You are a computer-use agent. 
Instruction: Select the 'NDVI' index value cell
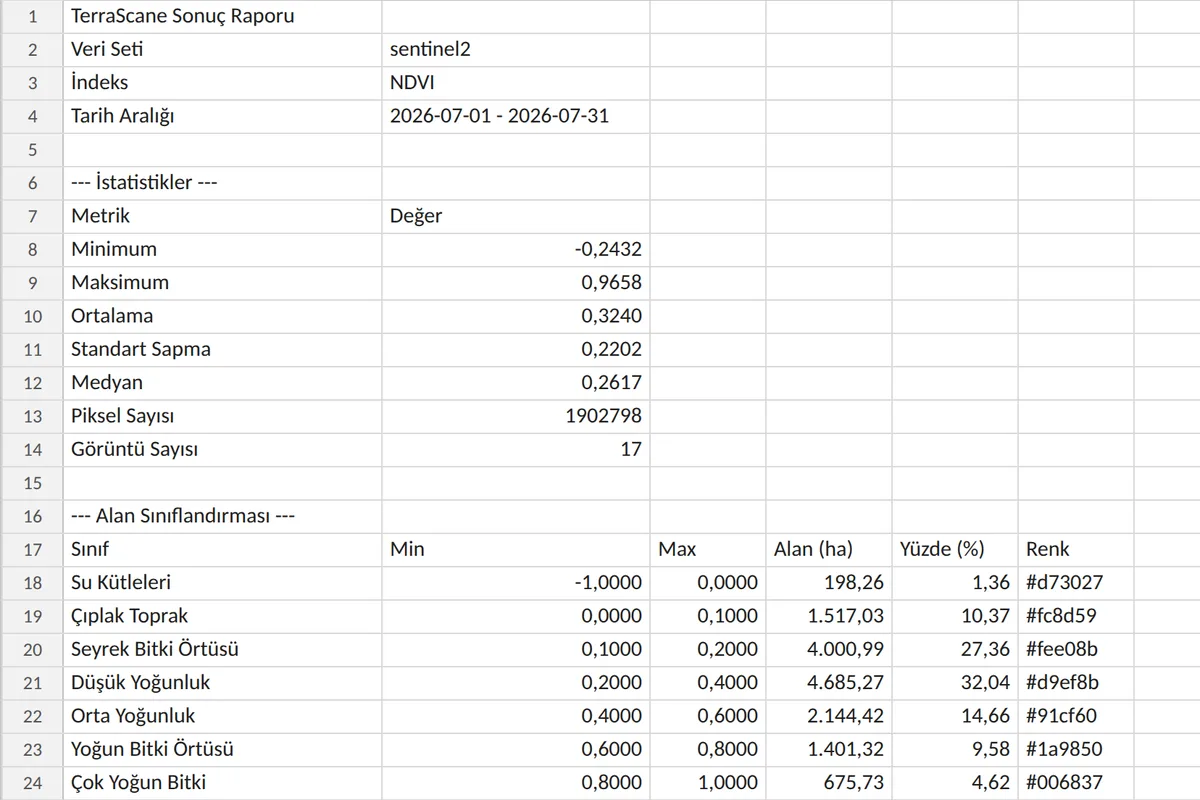point(516,83)
